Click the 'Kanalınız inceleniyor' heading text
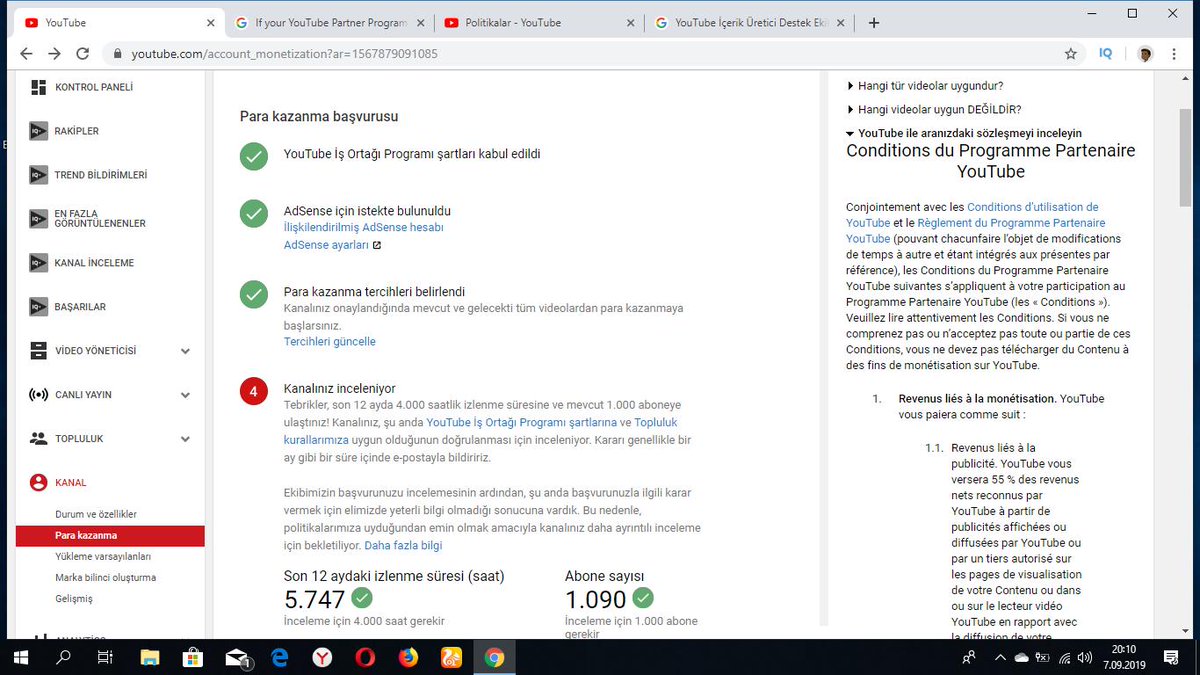Screen dimensions: 1200x675 coord(340,388)
